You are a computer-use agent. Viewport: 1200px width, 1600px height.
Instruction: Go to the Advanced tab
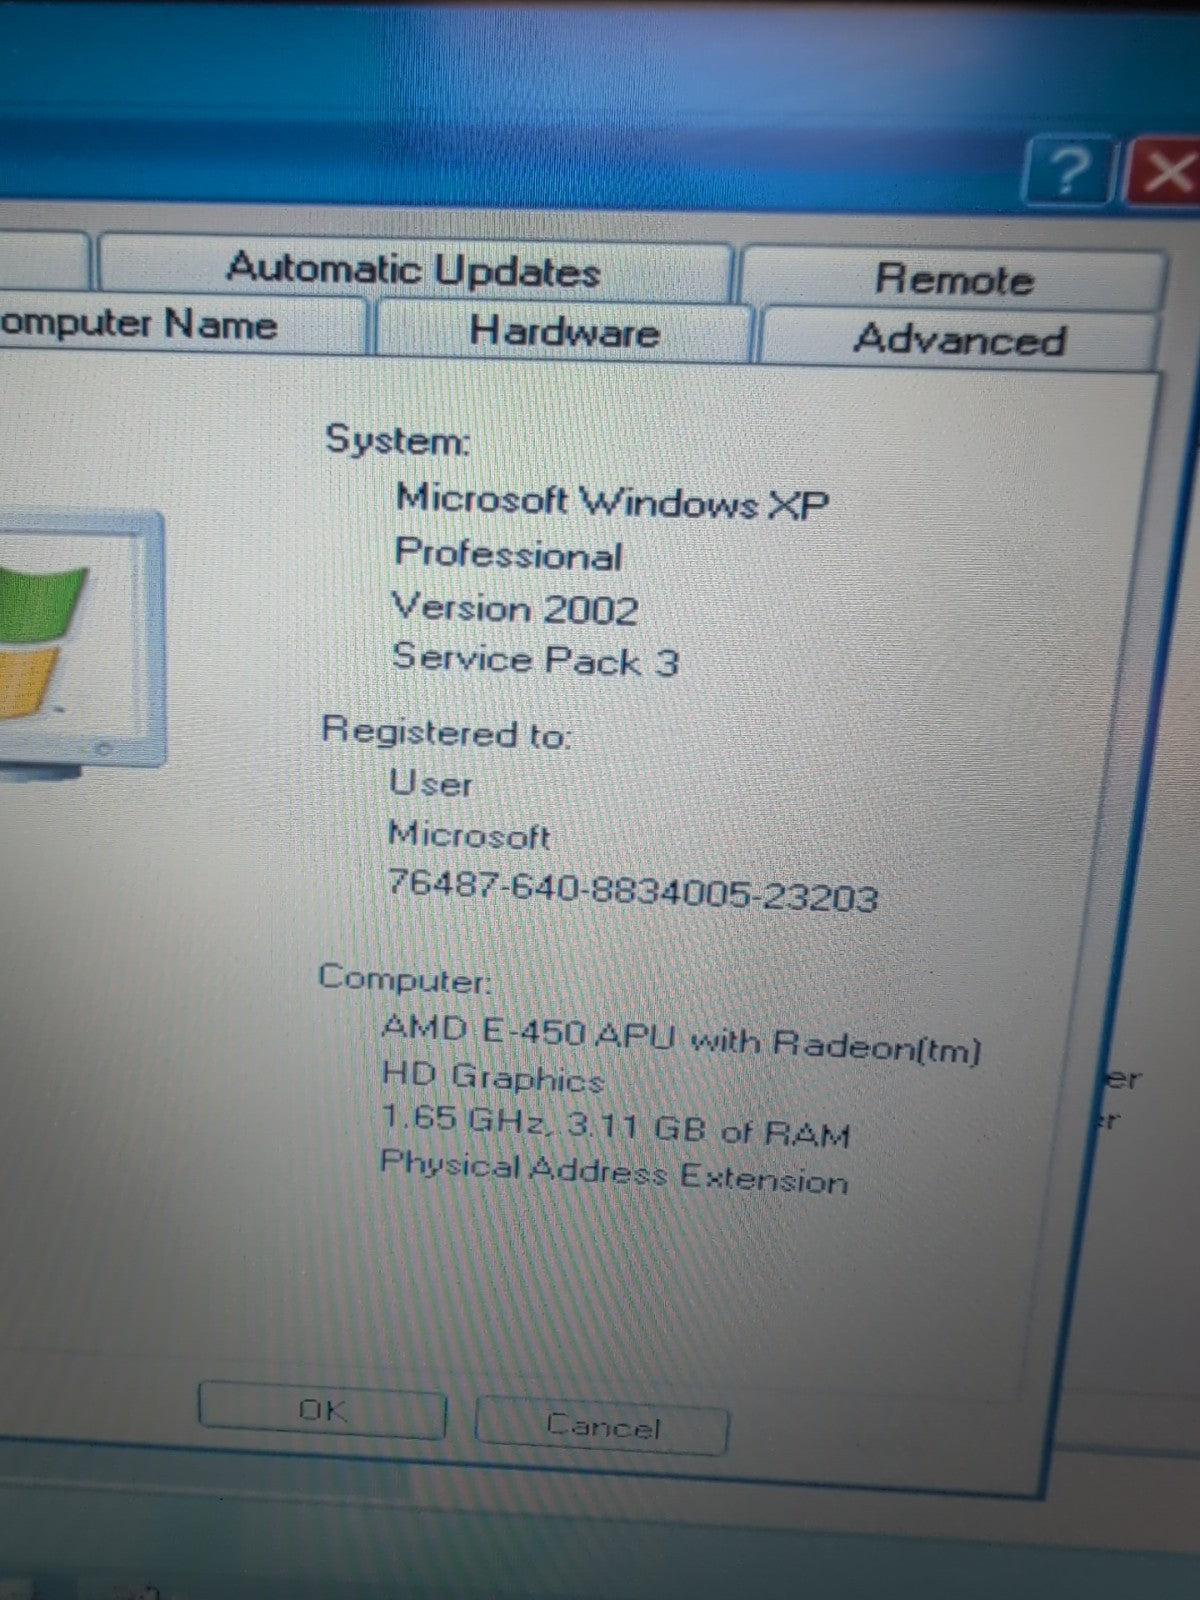tap(958, 340)
